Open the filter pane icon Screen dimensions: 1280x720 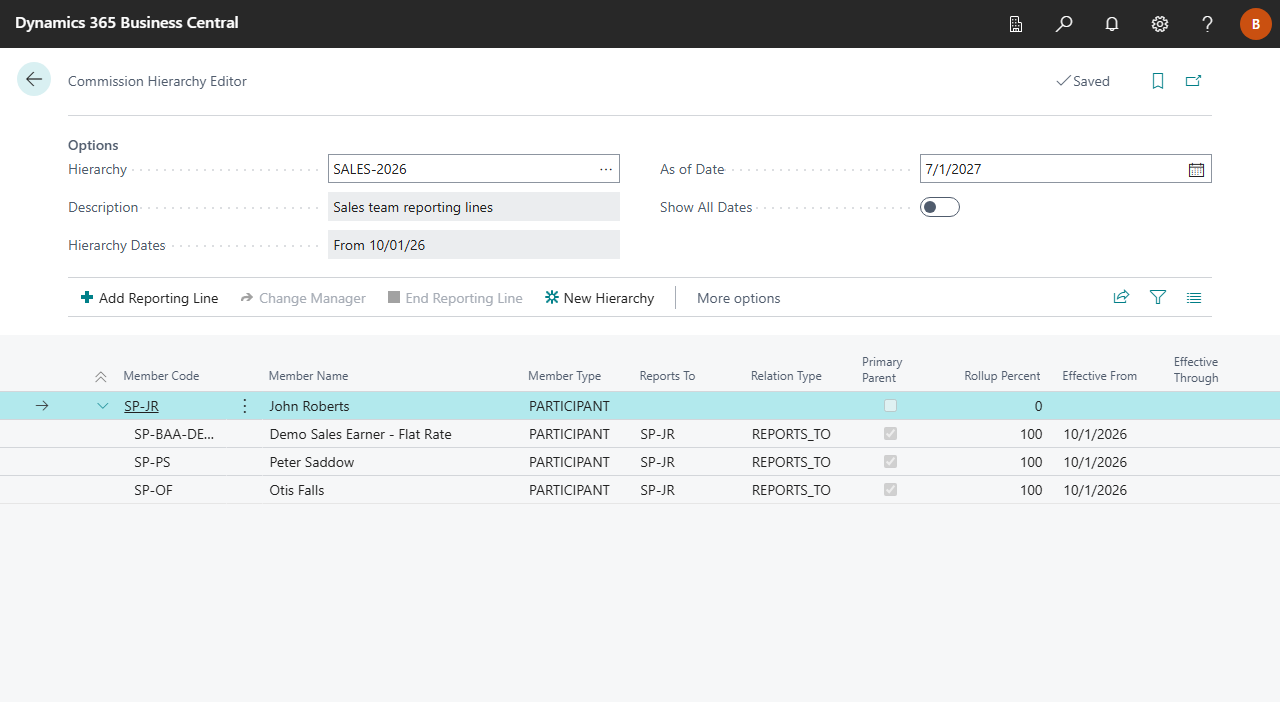click(1158, 298)
